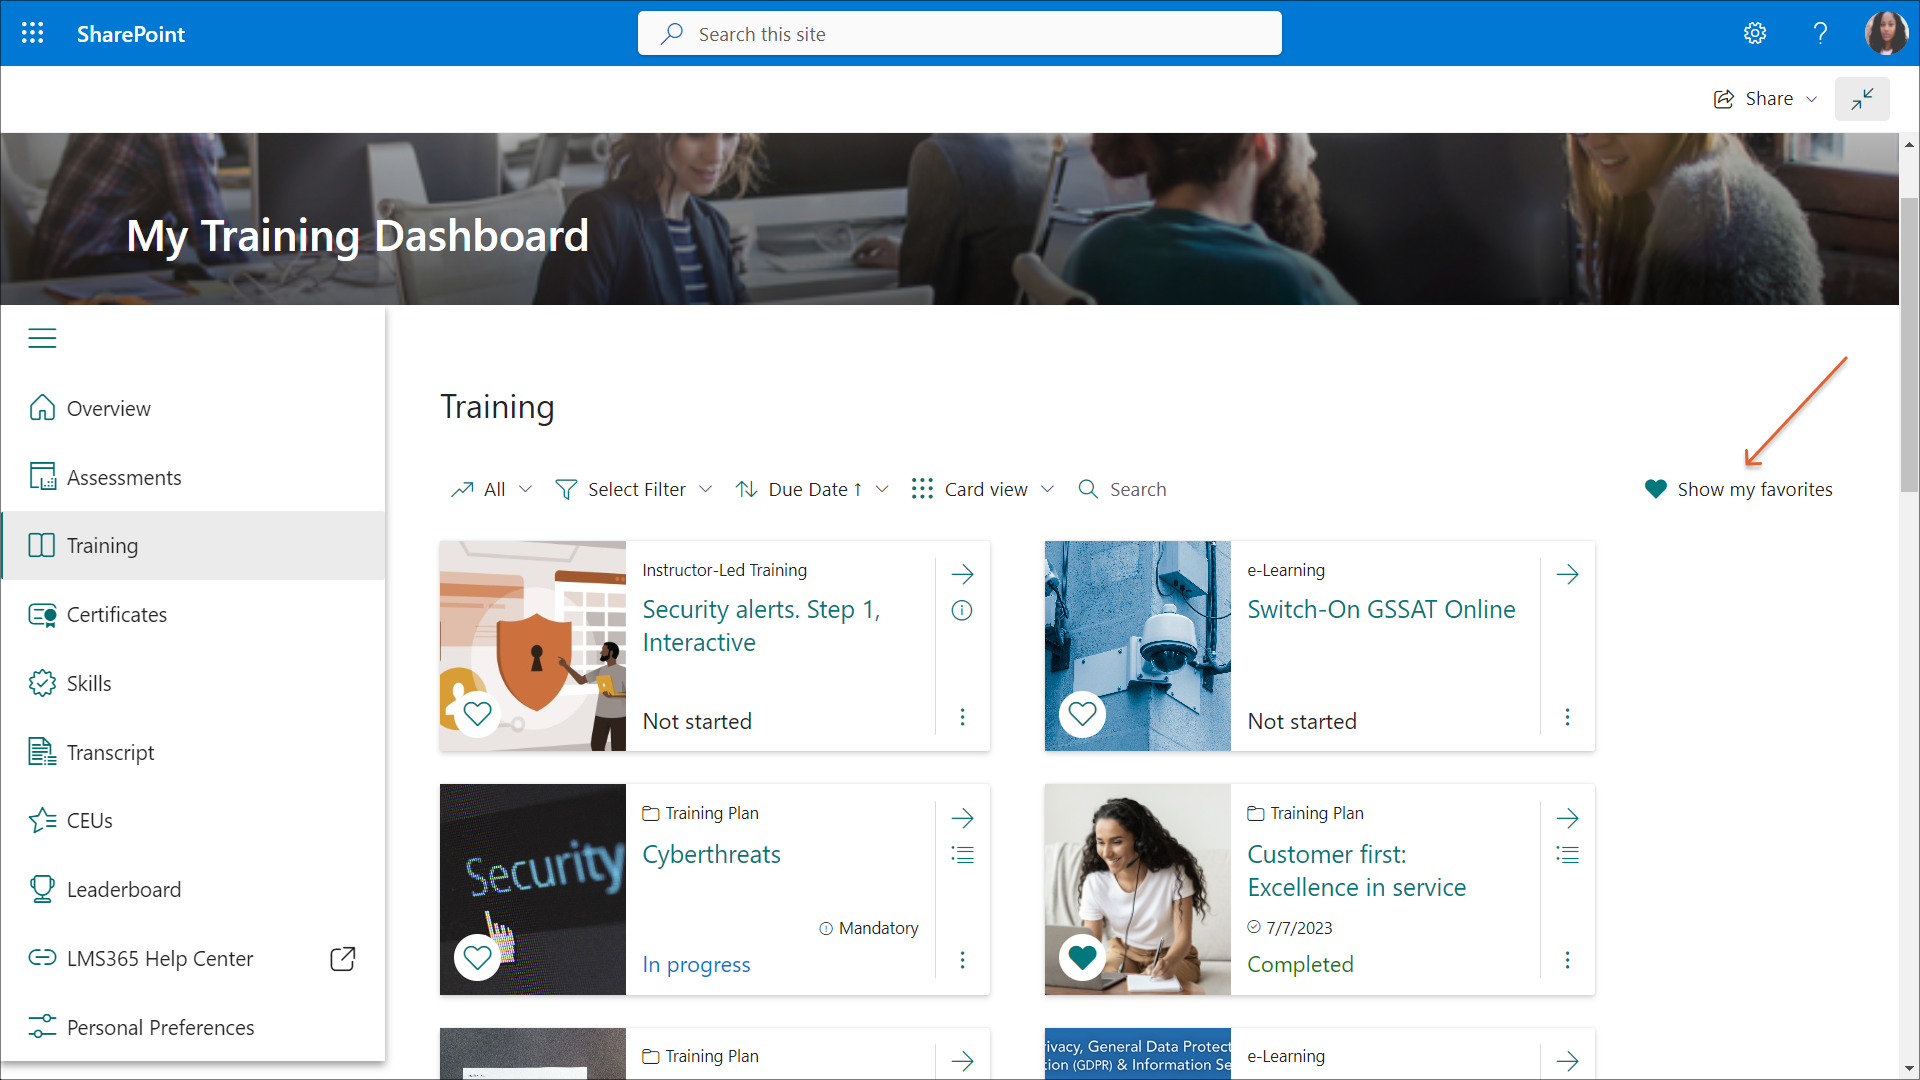Collapse the hamburger navigation menu
Screen dimensions: 1920x1080
(42, 338)
